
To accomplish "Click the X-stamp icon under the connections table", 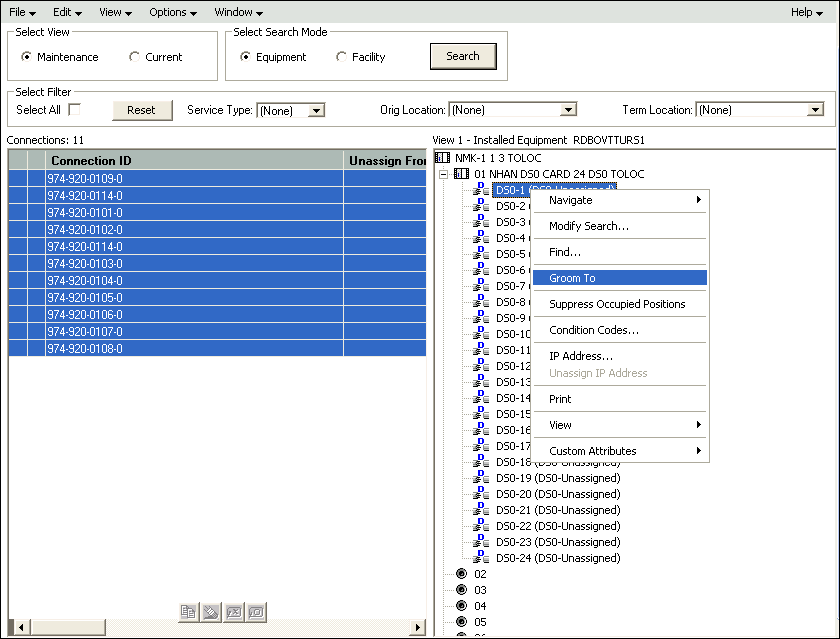I will click(x=234, y=612).
